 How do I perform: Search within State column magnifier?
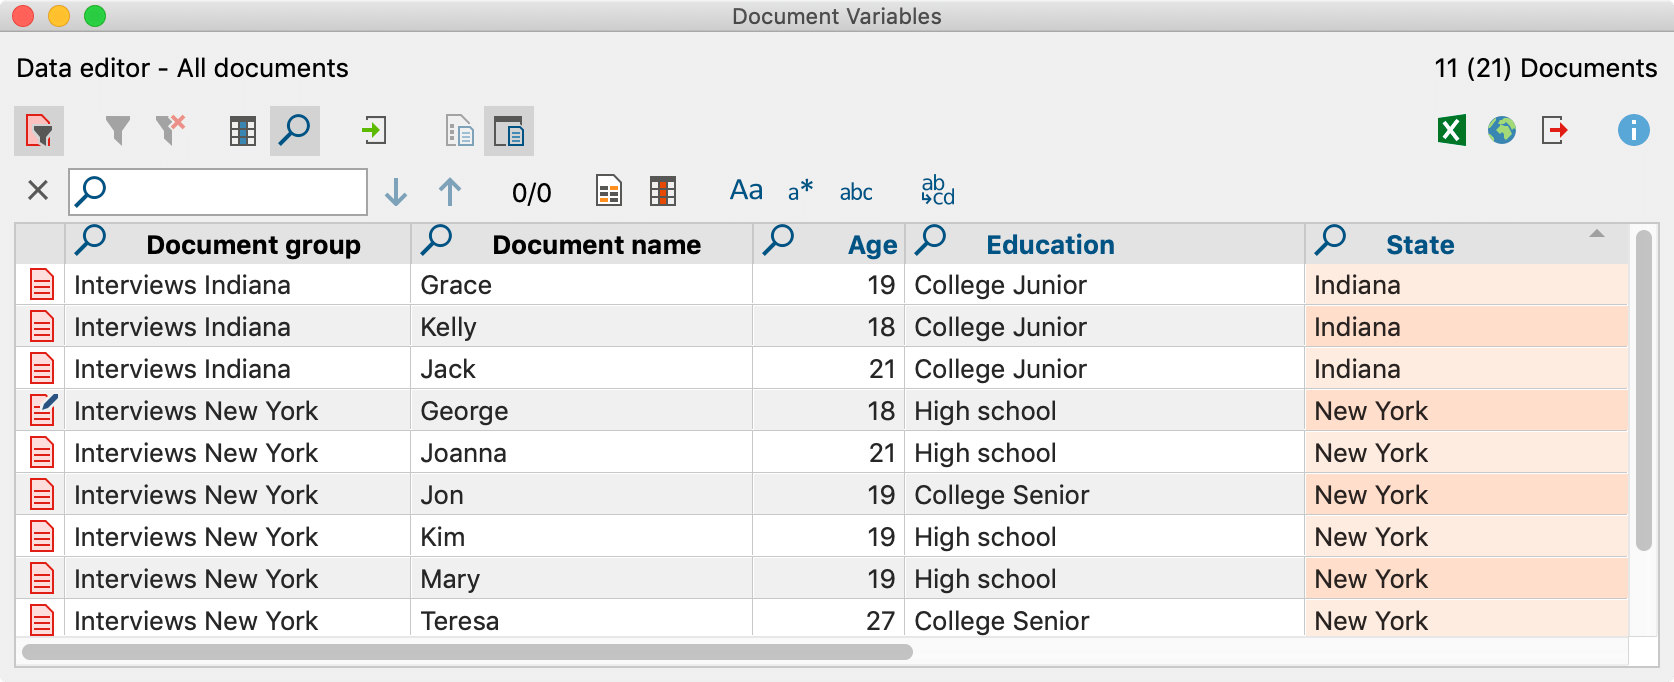pyautogui.click(x=1331, y=240)
